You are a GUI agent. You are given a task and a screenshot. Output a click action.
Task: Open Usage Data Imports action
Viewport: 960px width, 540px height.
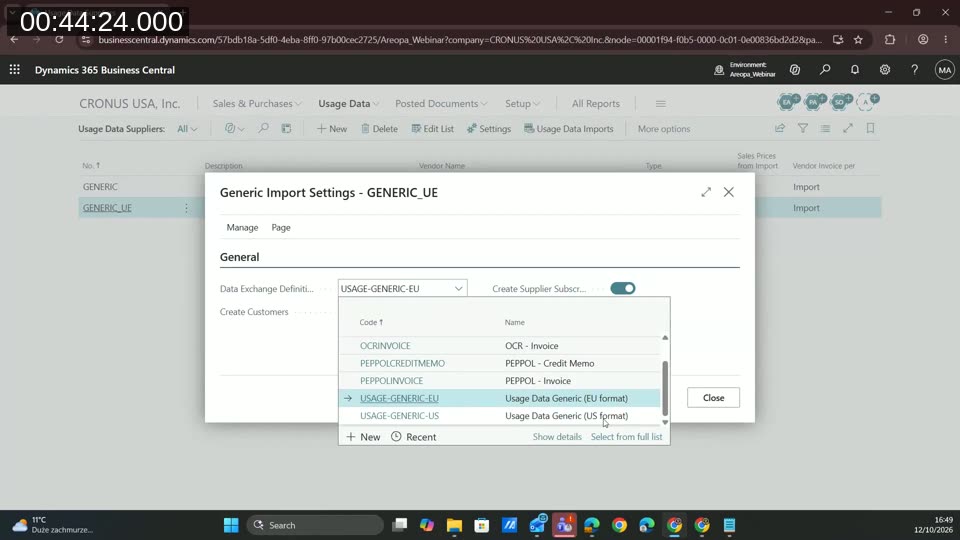[x=569, y=129]
